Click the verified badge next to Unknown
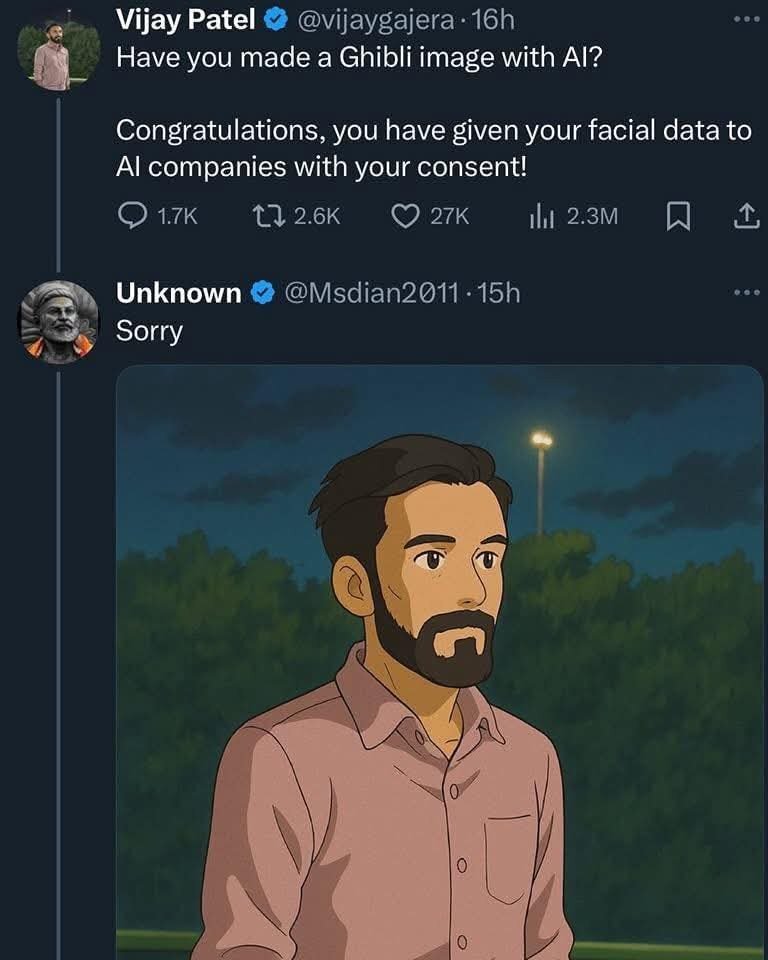The image size is (768, 960). (x=262, y=293)
